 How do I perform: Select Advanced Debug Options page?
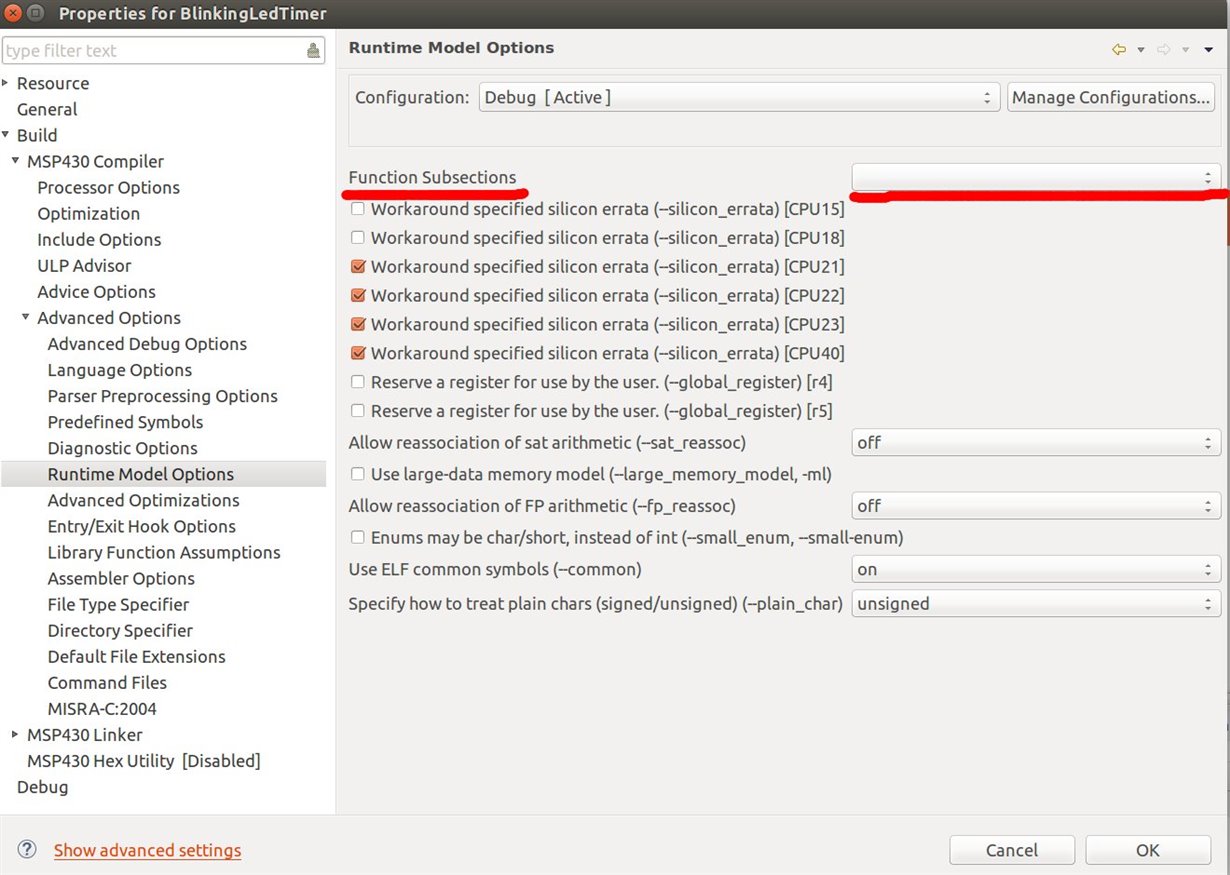coord(147,343)
